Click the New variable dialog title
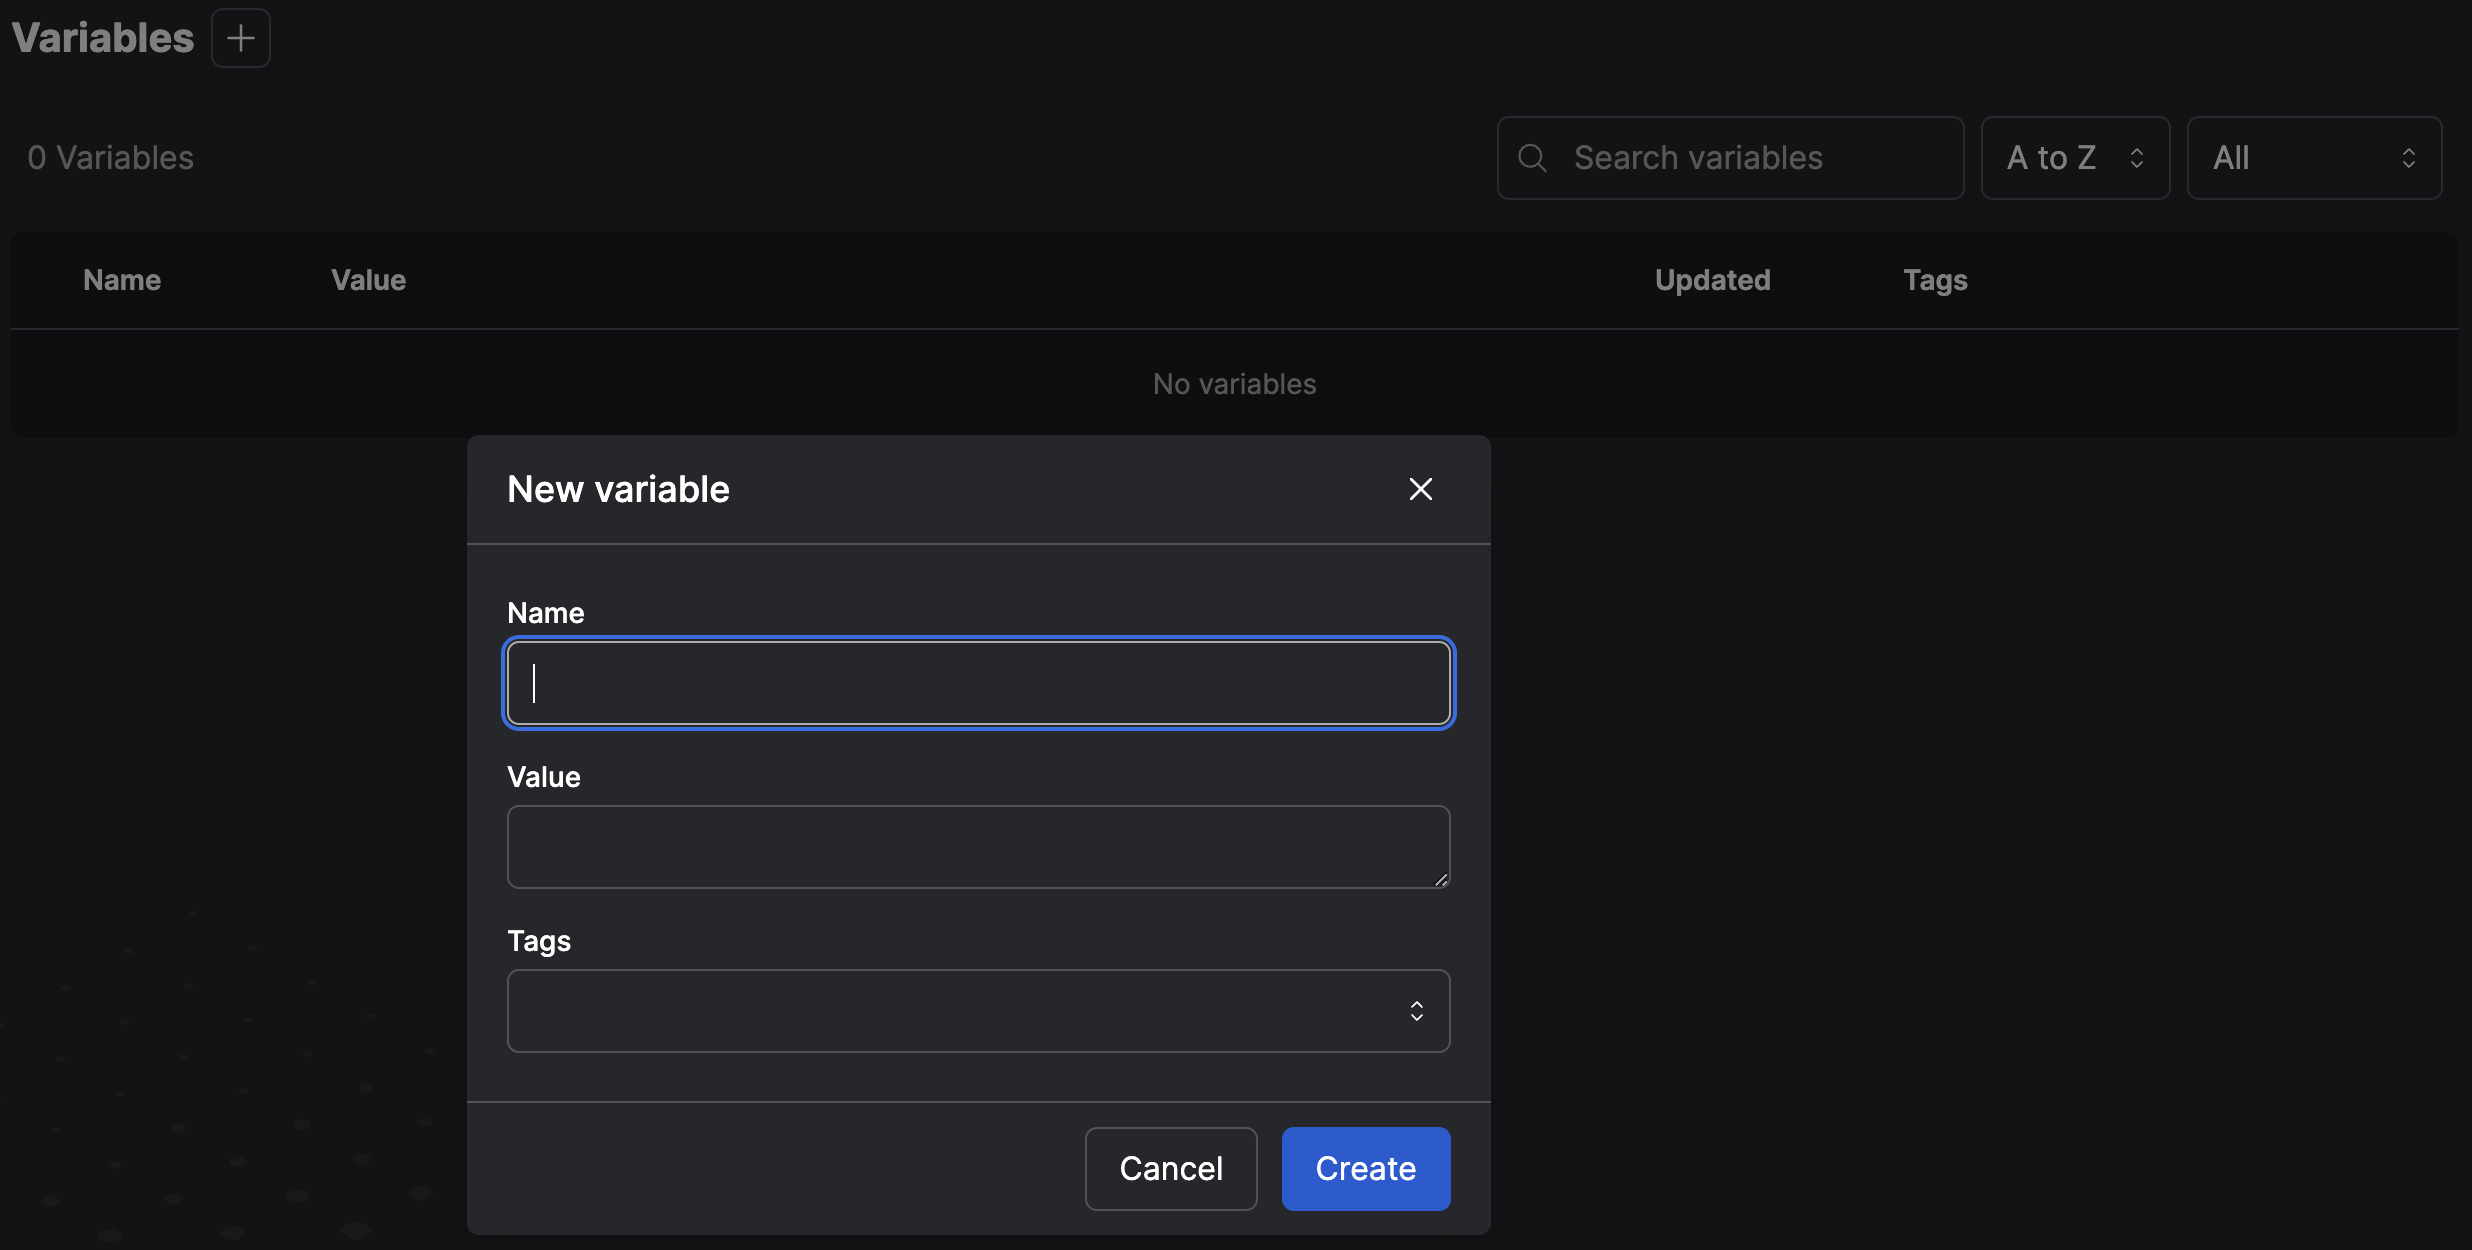Image resolution: width=2472 pixels, height=1250 pixels. pos(619,489)
